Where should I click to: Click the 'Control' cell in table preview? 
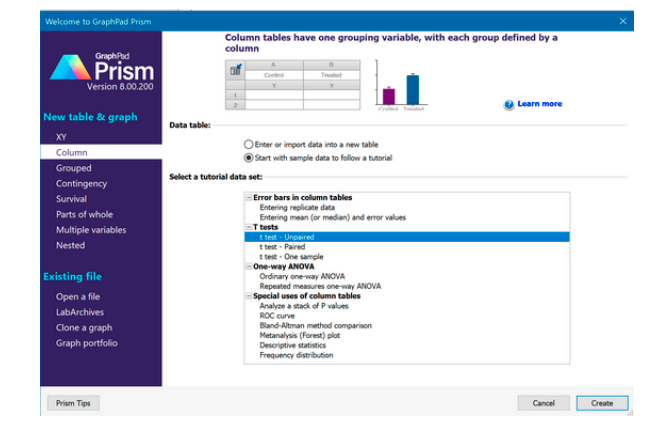tap(274, 75)
